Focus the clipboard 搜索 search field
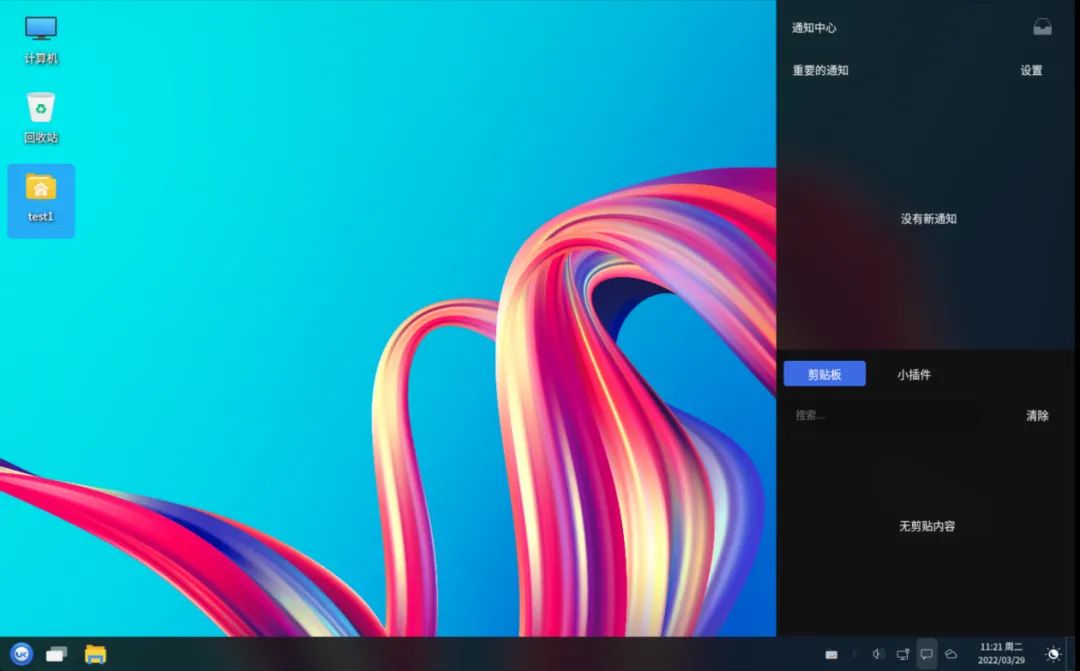The height and width of the screenshot is (671, 1080). [882, 415]
